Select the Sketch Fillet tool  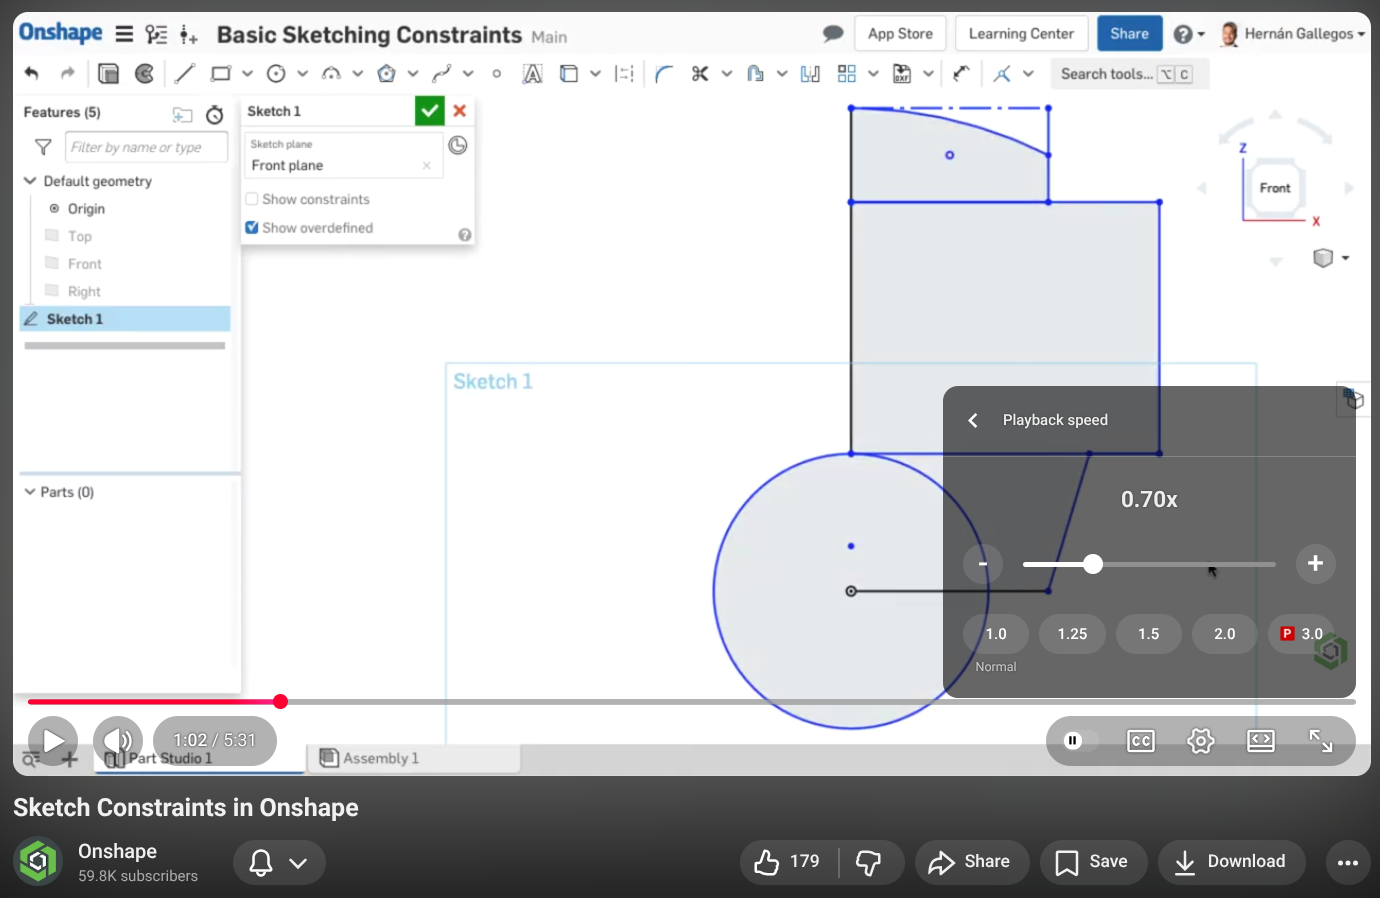coord(664,73)
